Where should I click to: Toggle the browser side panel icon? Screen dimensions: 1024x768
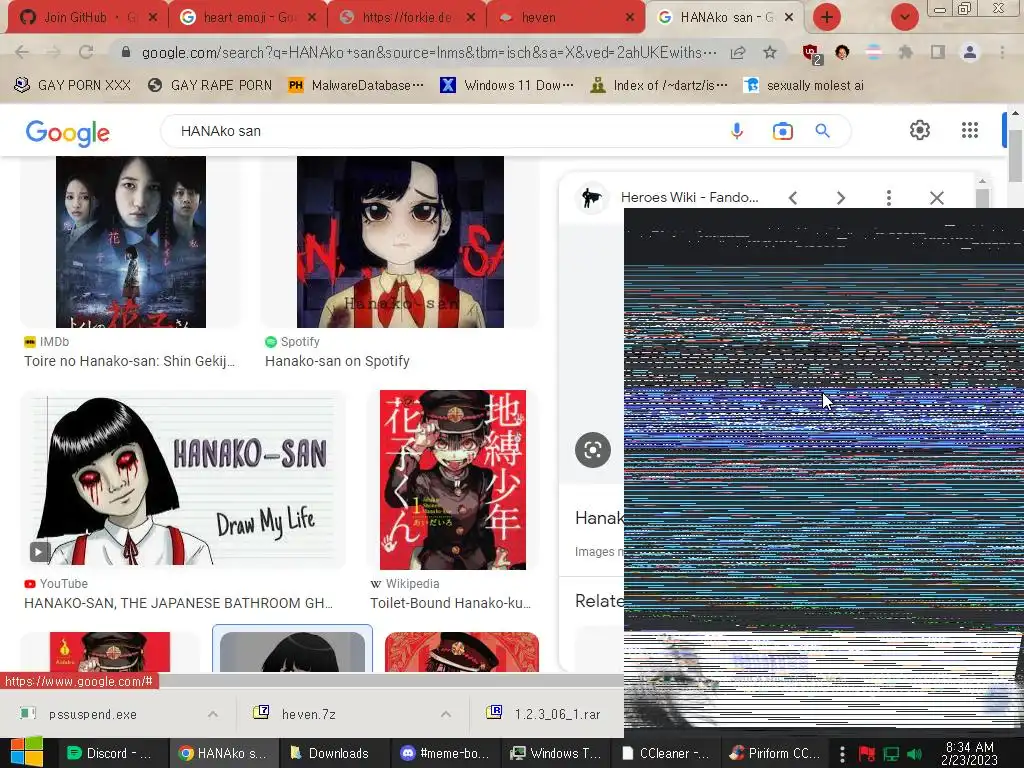pyautogui.click(x=938, y=52)
